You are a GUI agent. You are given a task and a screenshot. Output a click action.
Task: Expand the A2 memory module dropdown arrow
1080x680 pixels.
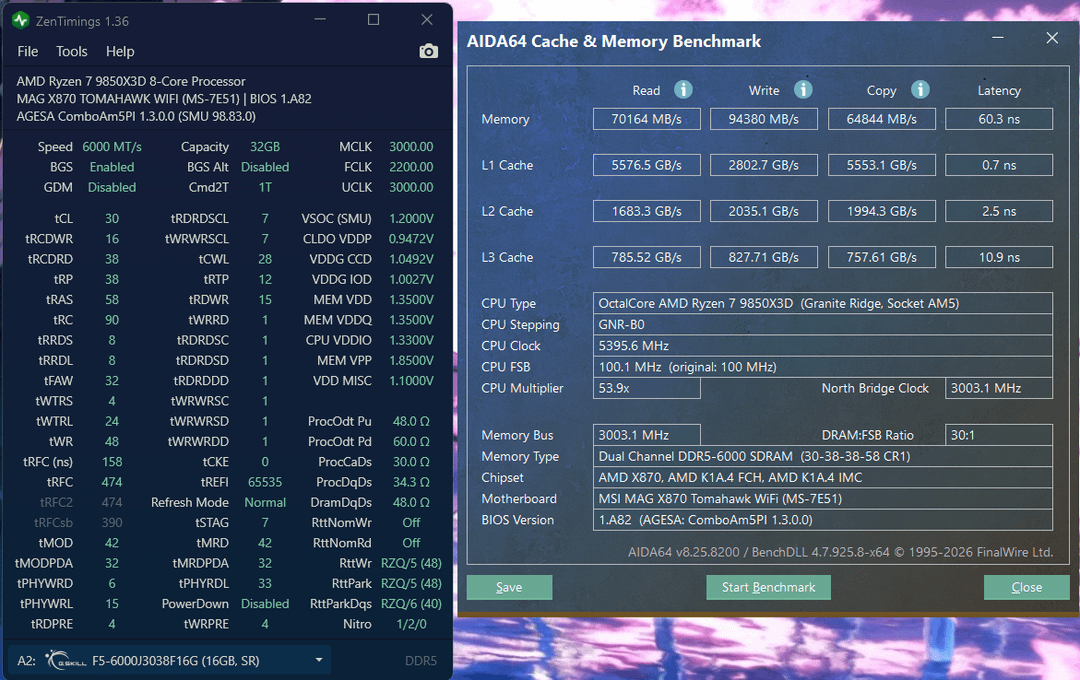(x=319, y=660)
